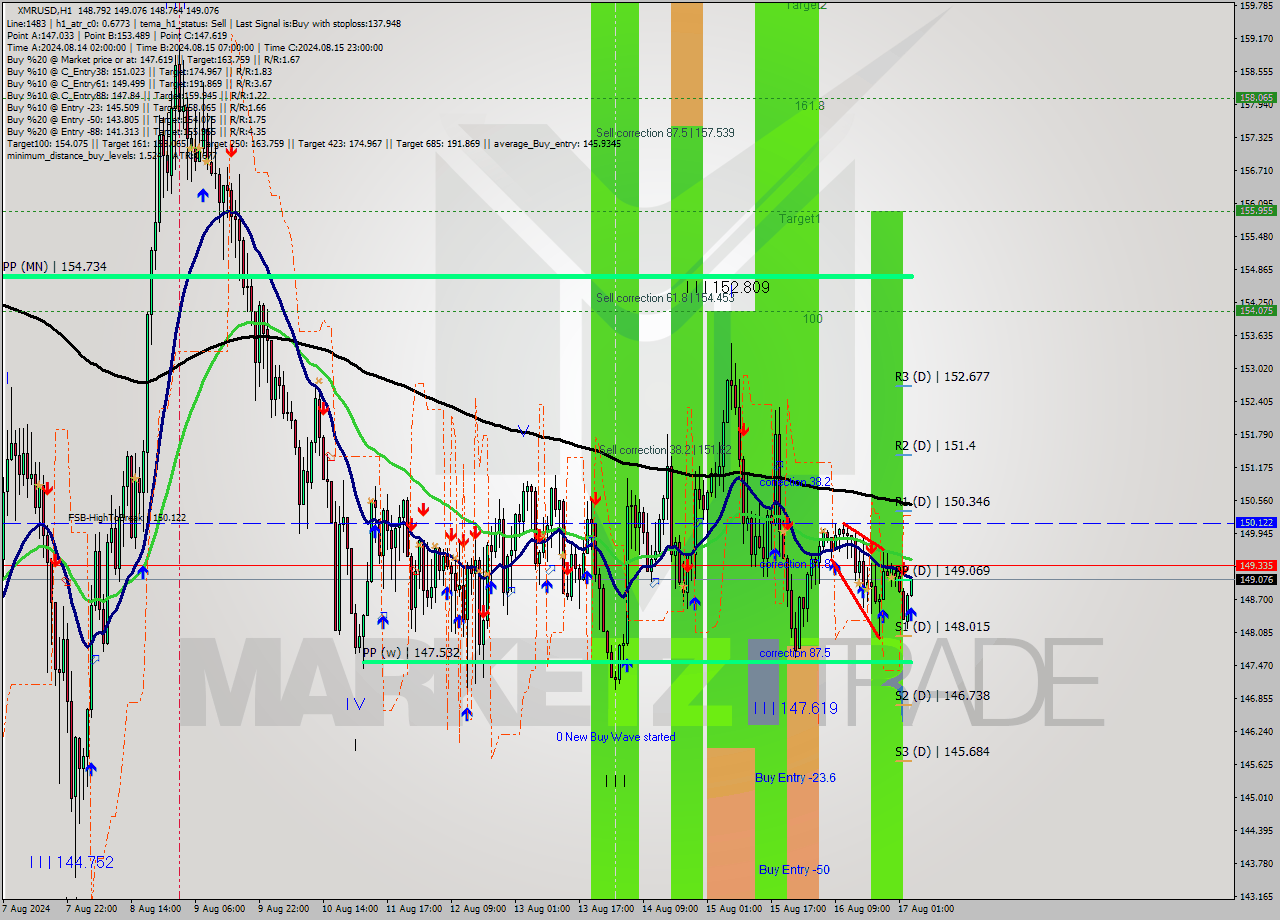Image resolution: width=1280 pixels, height=920 pixels.
Task: Click the S3 (D) | 145.684 level label
Action: [942, 751]
